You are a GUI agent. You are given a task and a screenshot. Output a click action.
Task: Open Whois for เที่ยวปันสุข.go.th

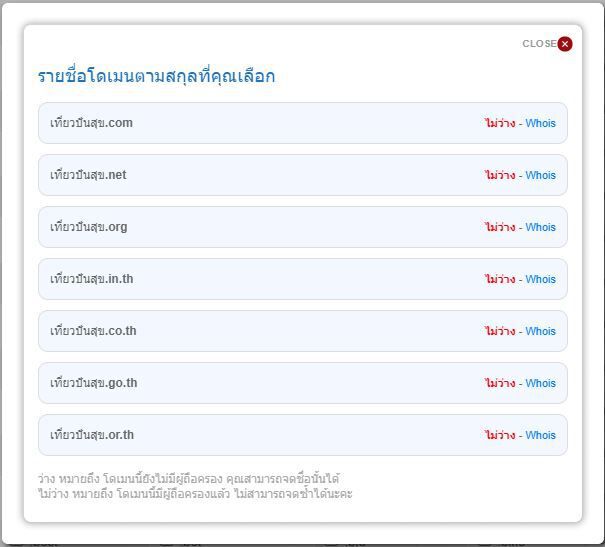click(541, 383)
